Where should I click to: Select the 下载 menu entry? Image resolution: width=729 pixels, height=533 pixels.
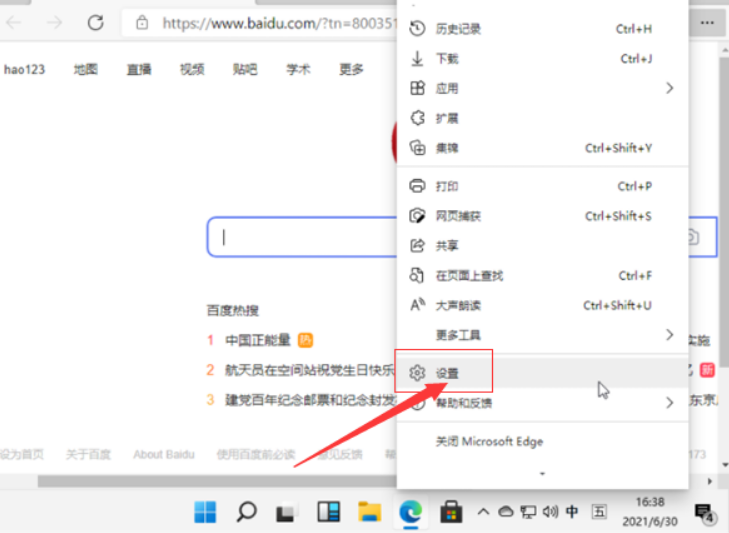[x=542, y=58]
